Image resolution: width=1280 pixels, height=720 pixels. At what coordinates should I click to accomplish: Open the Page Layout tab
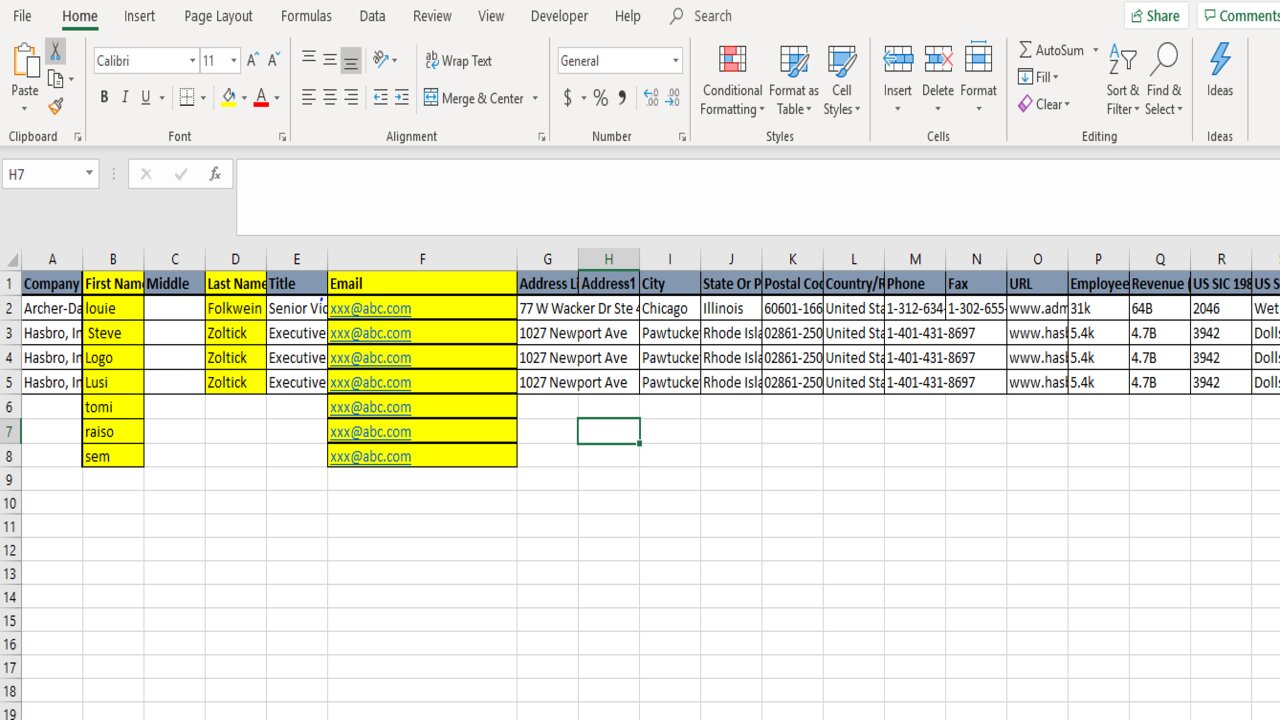pyautogui.click(x=218, y=16)
